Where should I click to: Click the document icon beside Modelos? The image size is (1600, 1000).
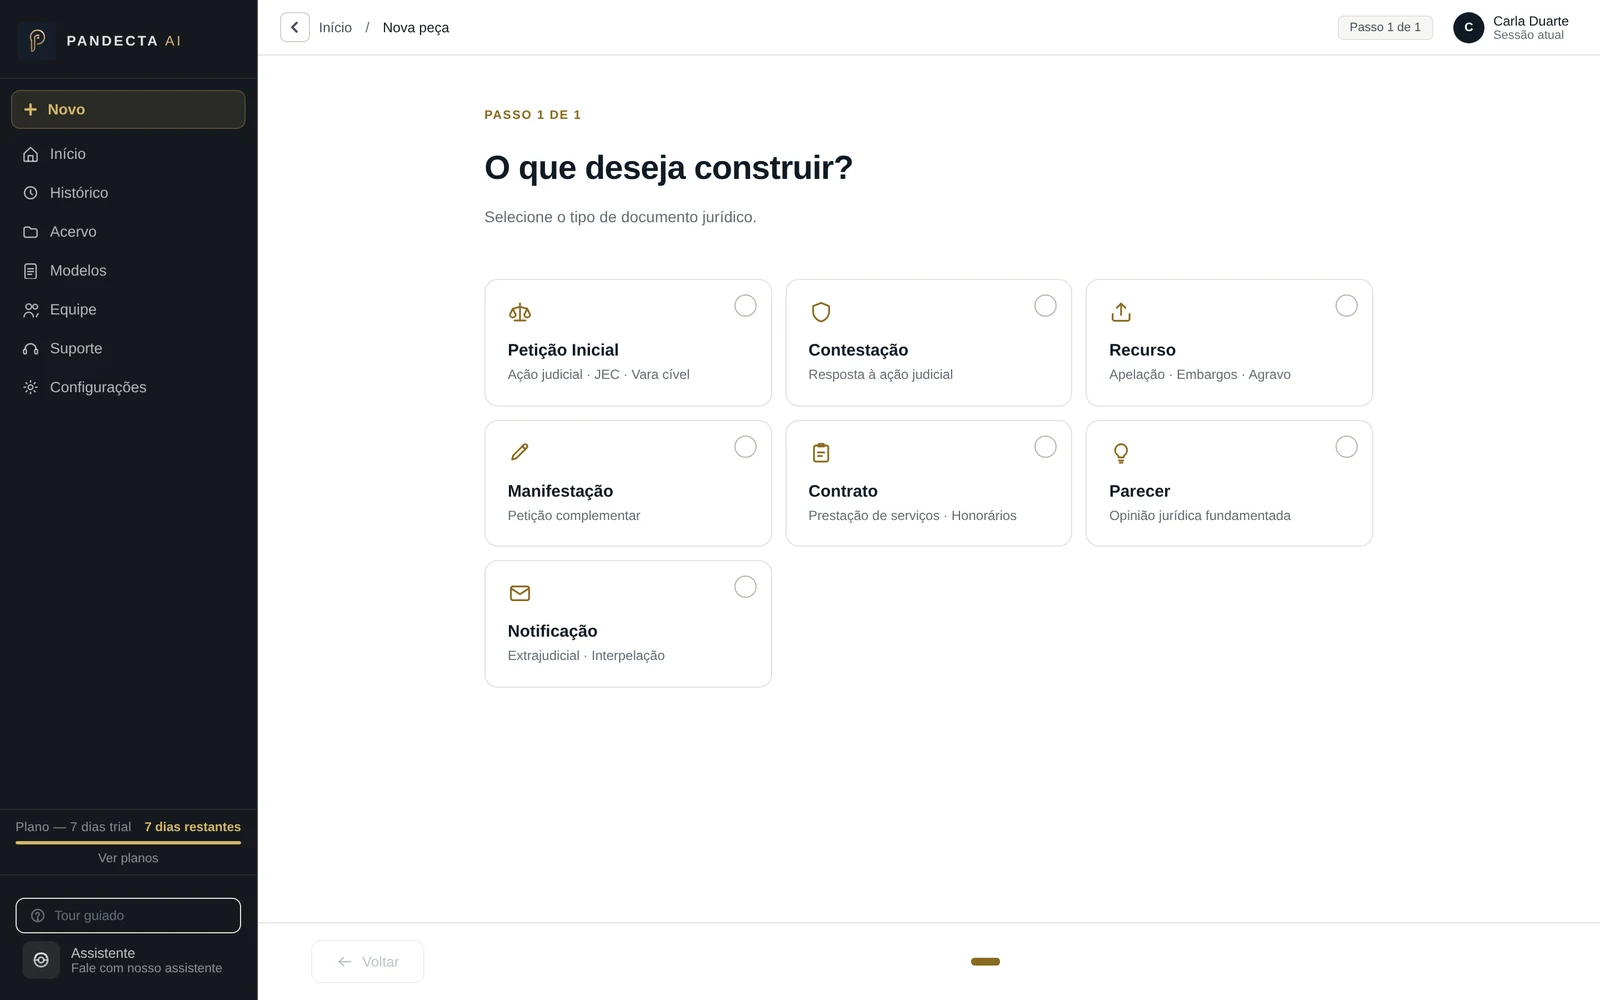[31, 271]
